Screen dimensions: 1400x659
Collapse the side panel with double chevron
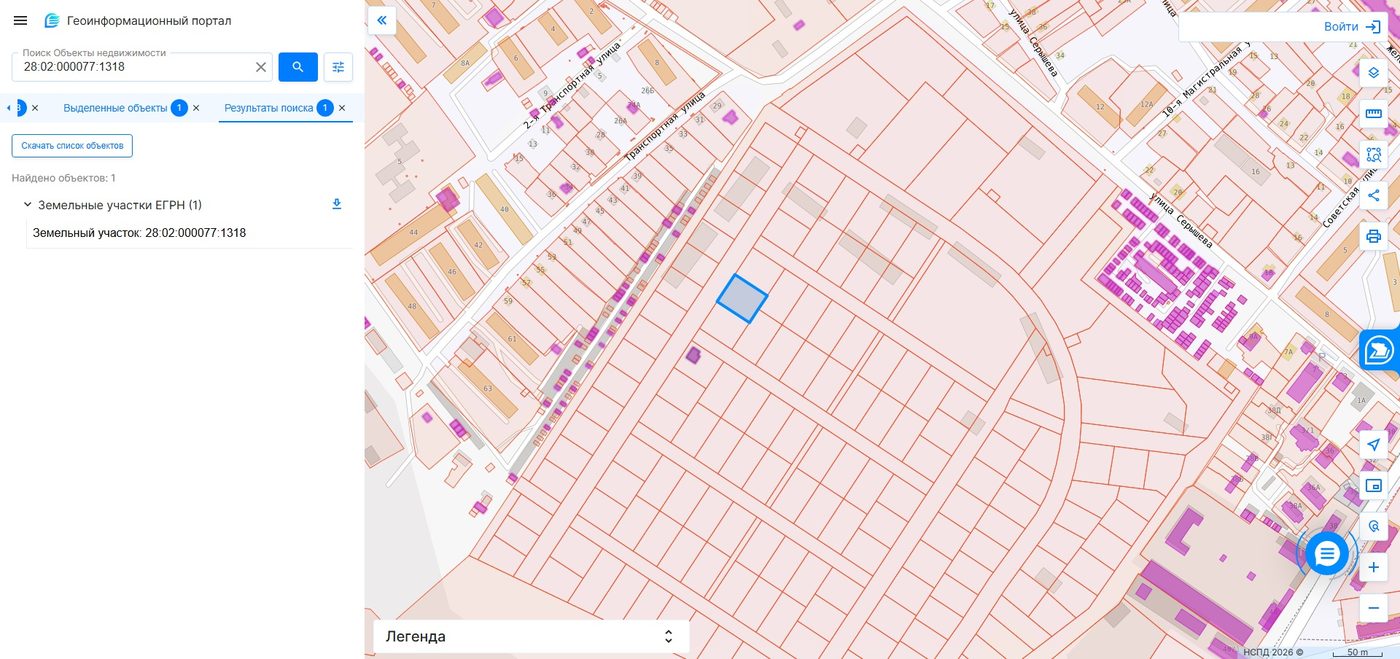(381, 20)
